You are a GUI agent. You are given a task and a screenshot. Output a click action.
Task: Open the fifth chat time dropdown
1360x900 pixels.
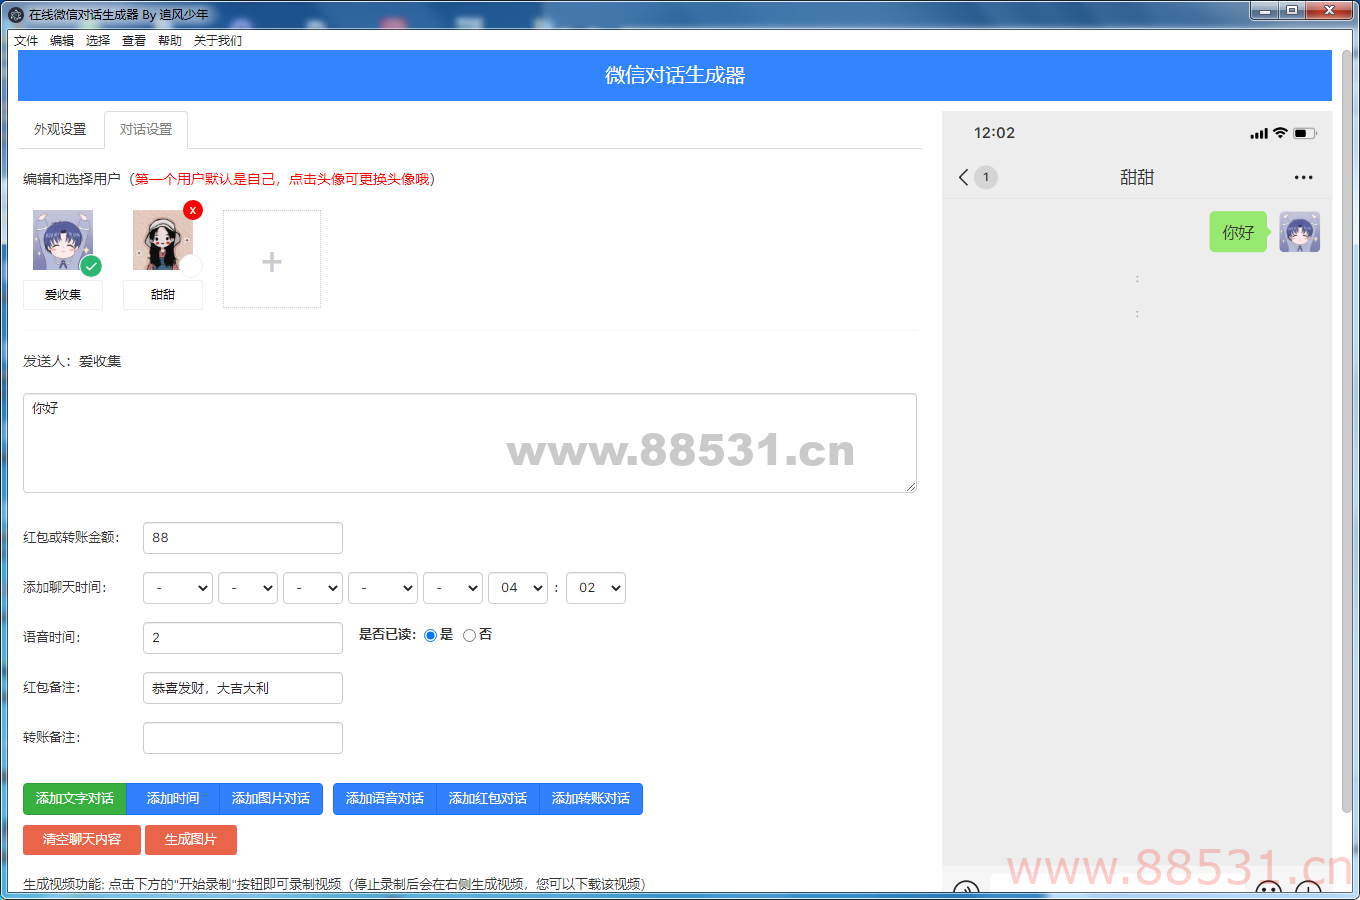pos(453,588)
